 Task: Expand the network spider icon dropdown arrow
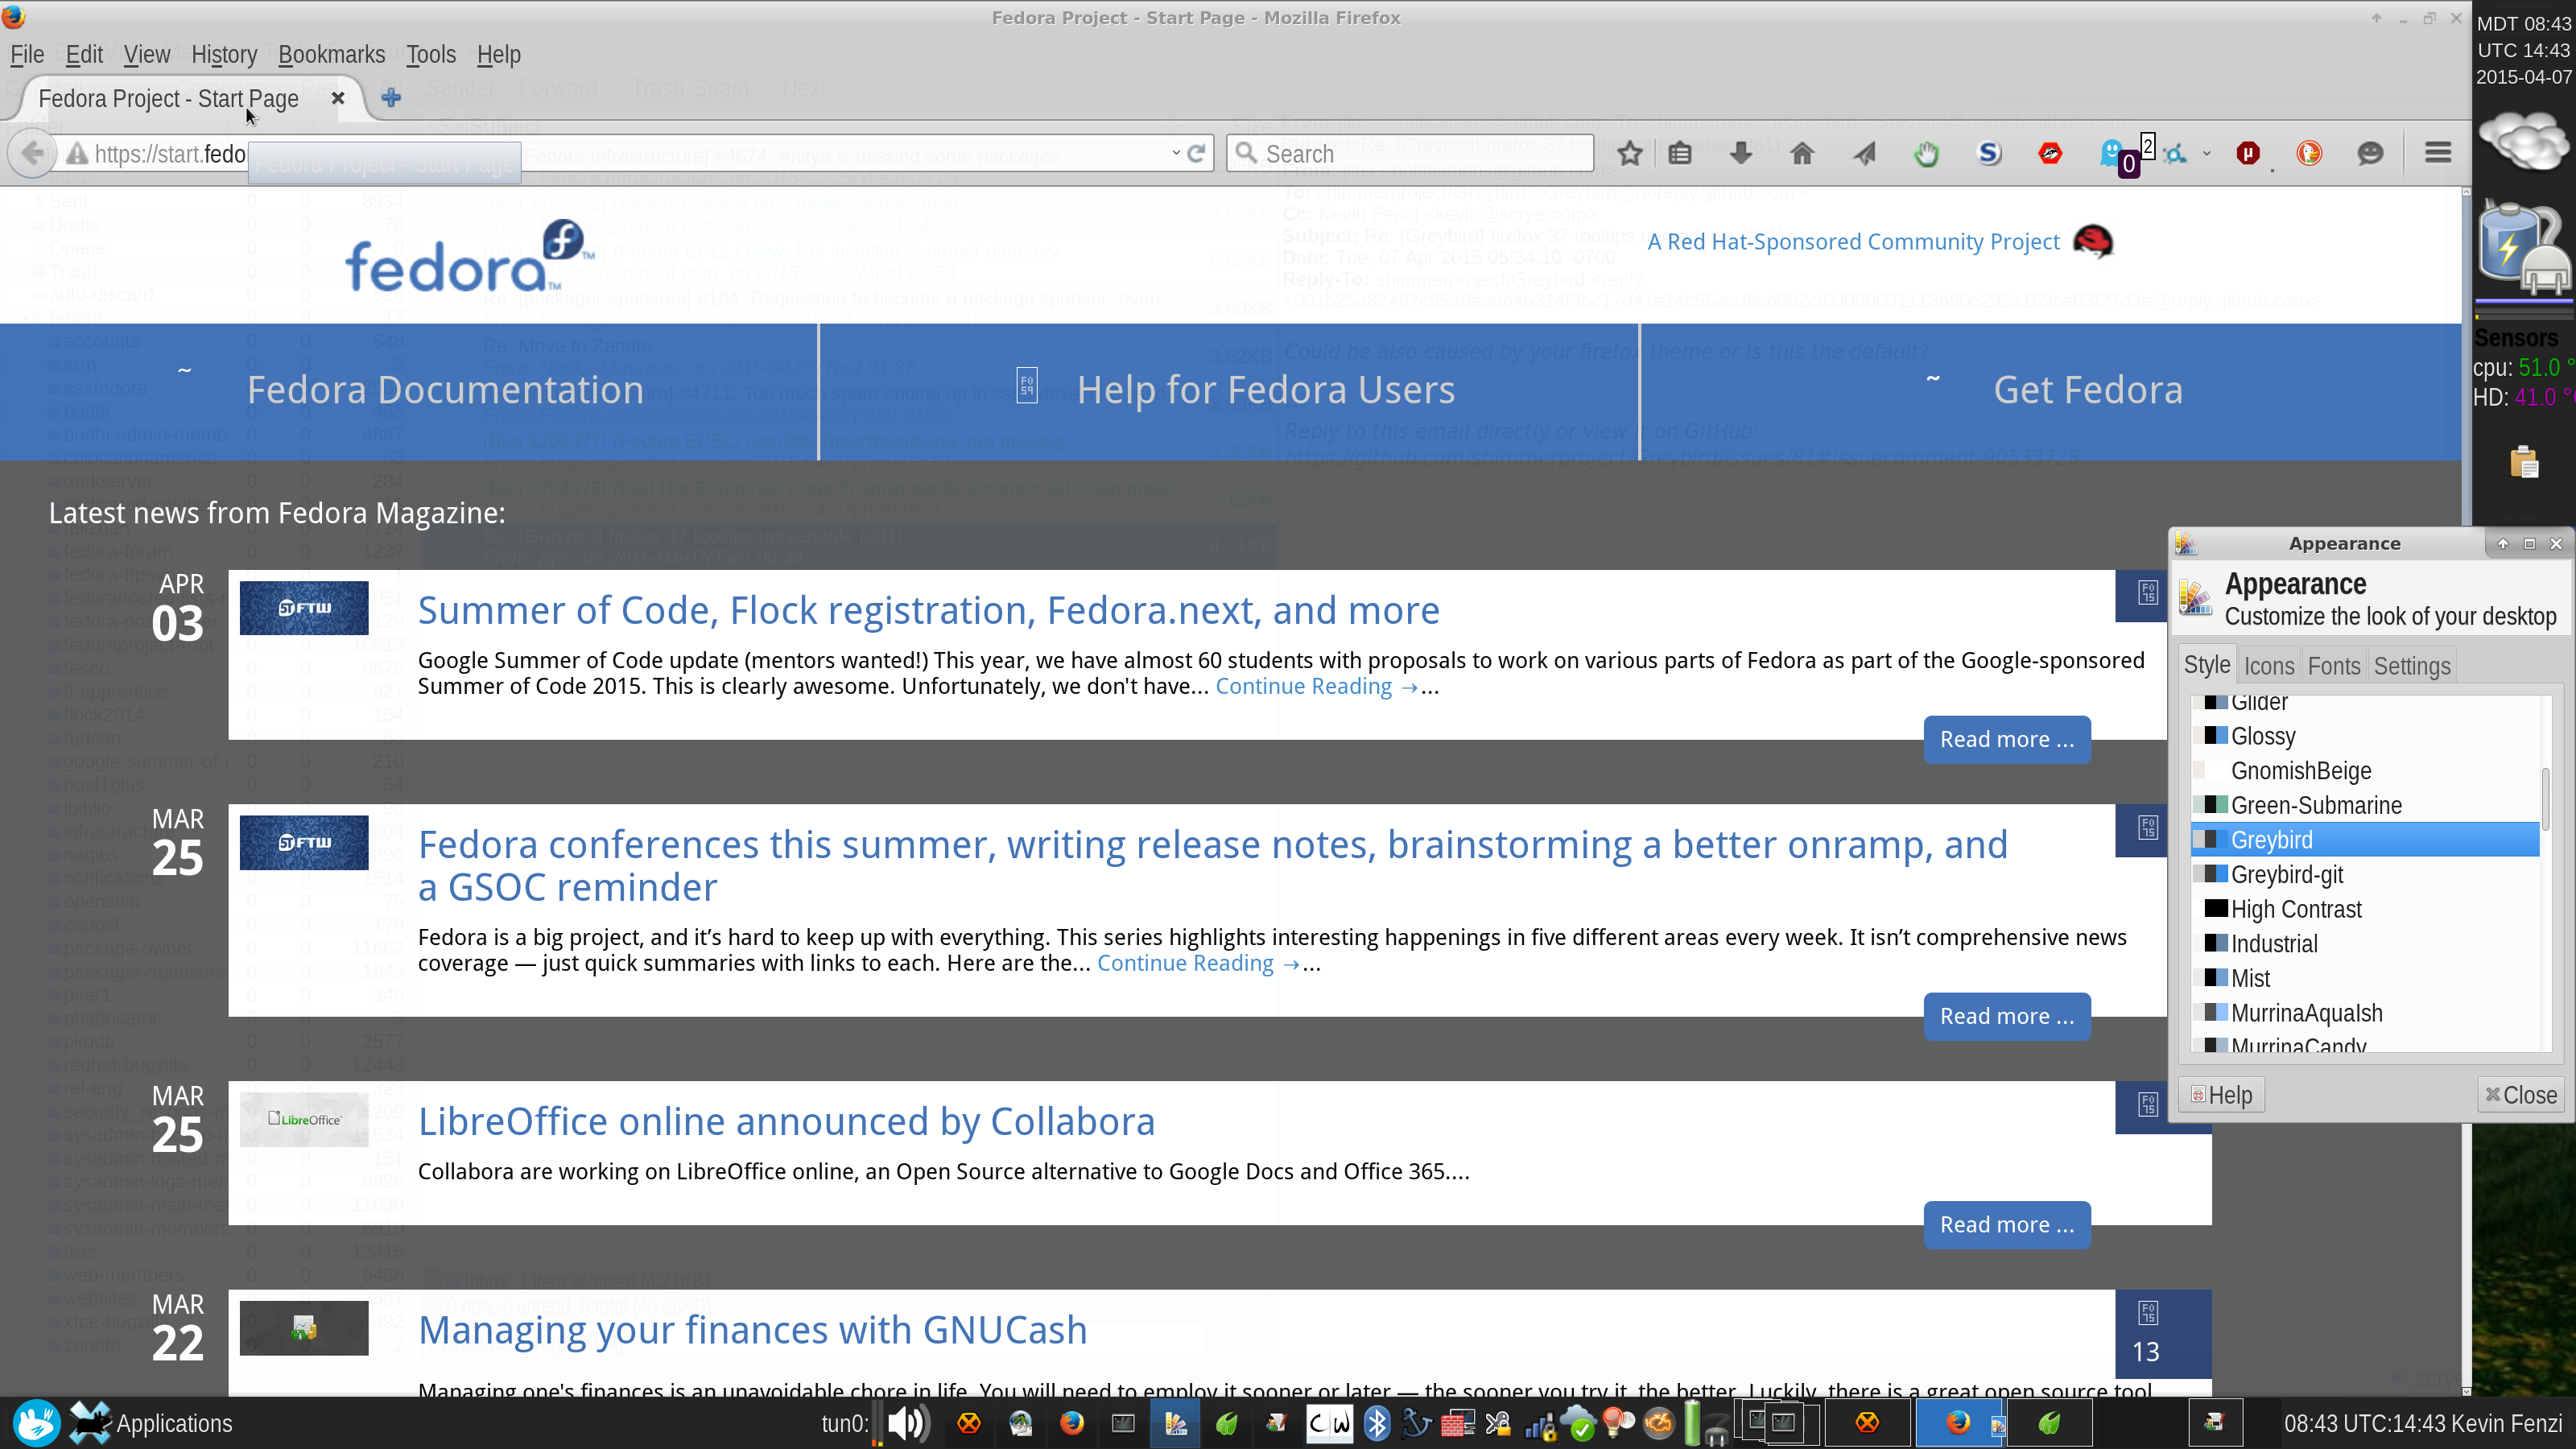(x=2207, y=154)
